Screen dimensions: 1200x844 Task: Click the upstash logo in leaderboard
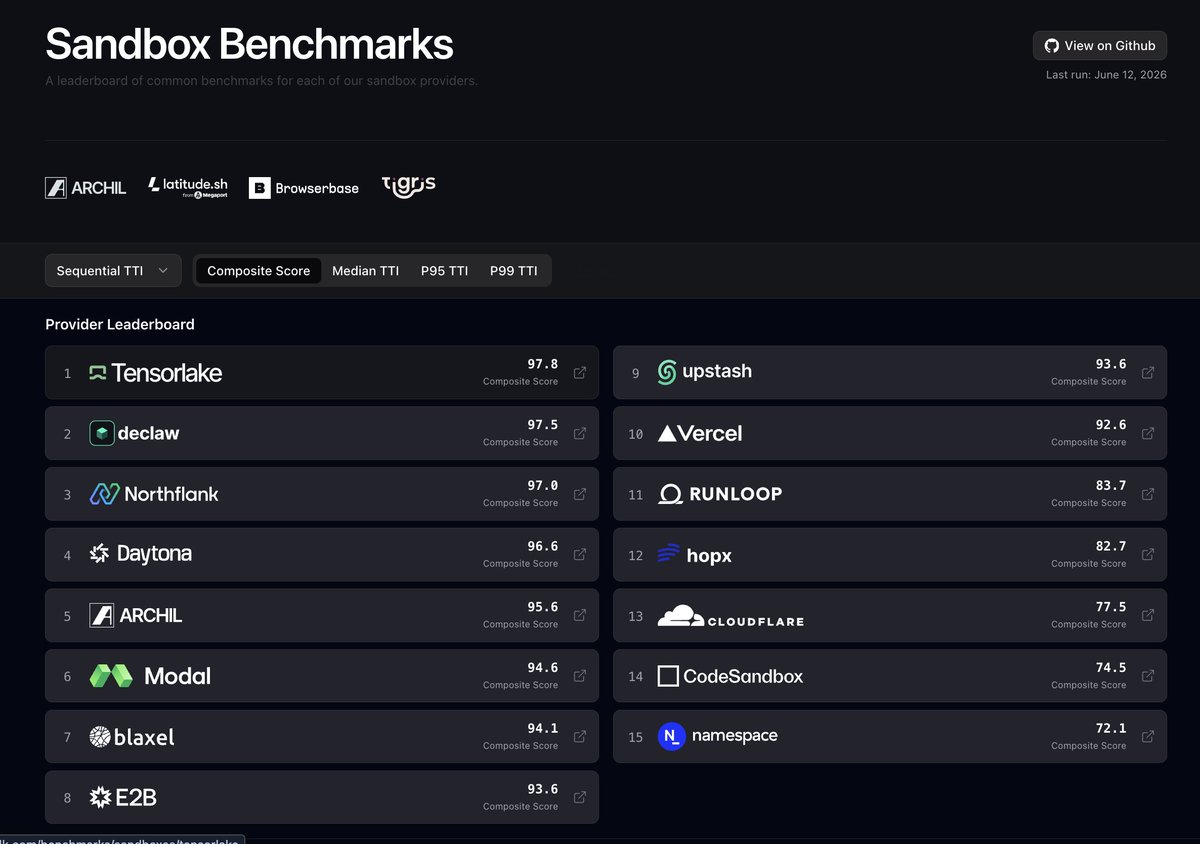coord(704,372)
